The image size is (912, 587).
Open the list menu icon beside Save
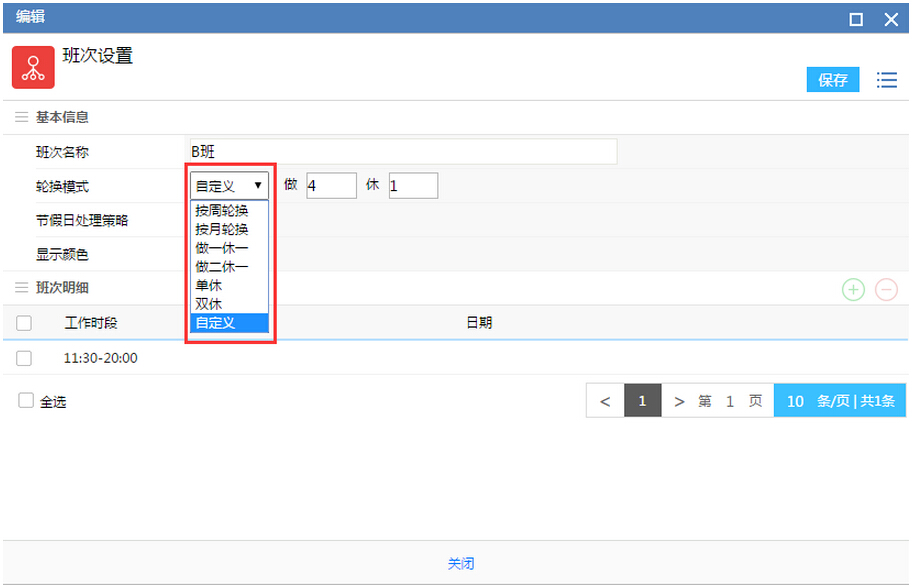[x=886, y=80]
